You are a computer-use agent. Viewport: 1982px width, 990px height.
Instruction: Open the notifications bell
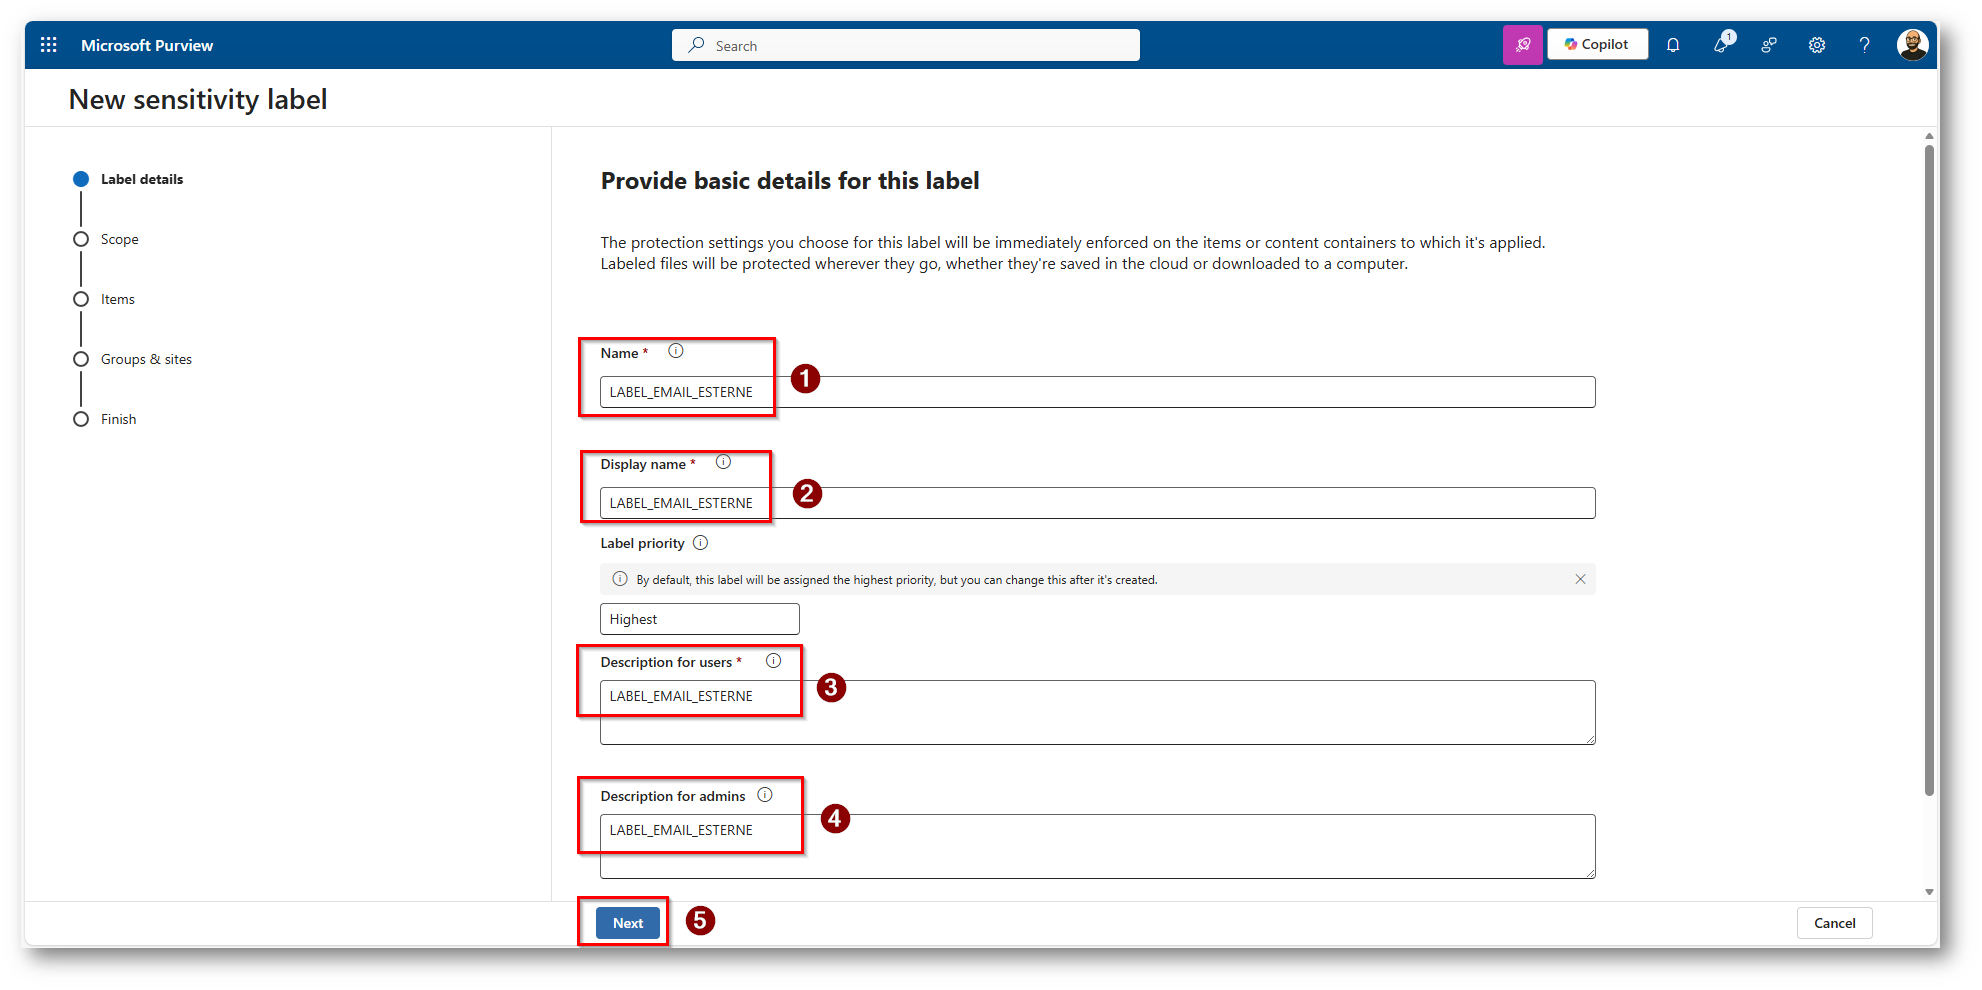(x=1673, y=45)
